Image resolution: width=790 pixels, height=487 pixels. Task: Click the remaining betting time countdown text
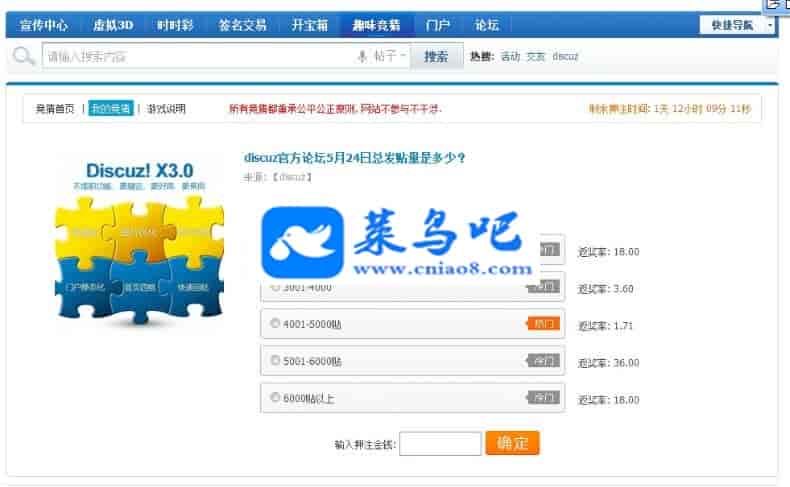click(670, 108)
